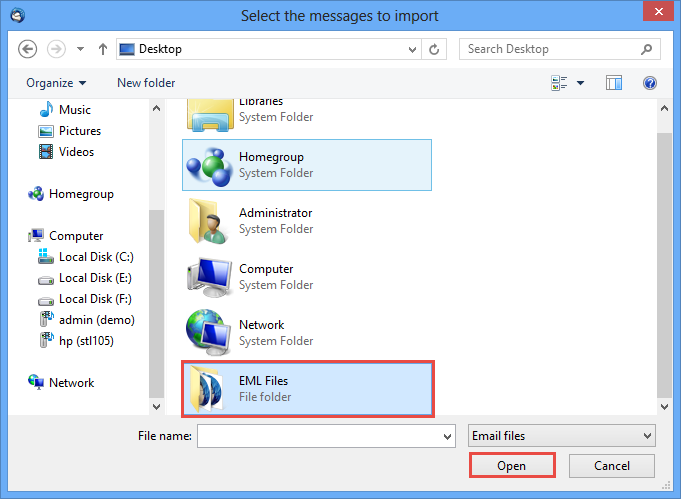Close the import dialog window

pos(658,12)
